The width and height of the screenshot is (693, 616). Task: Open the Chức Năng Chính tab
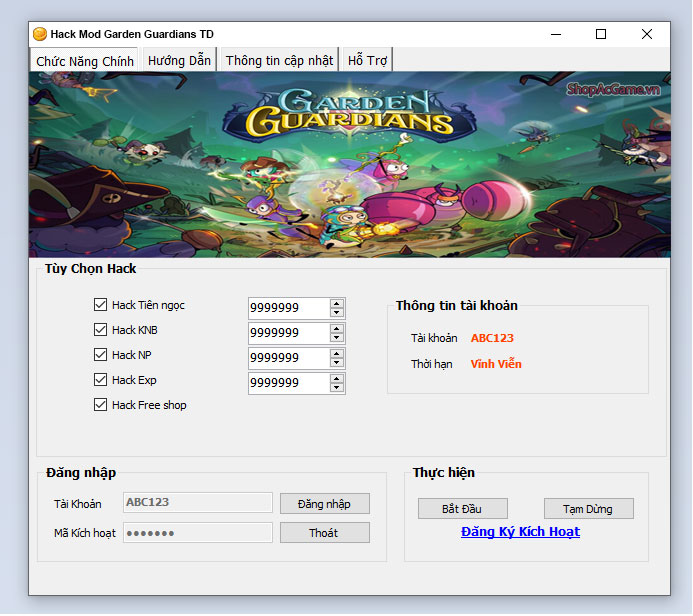(84, 60)
